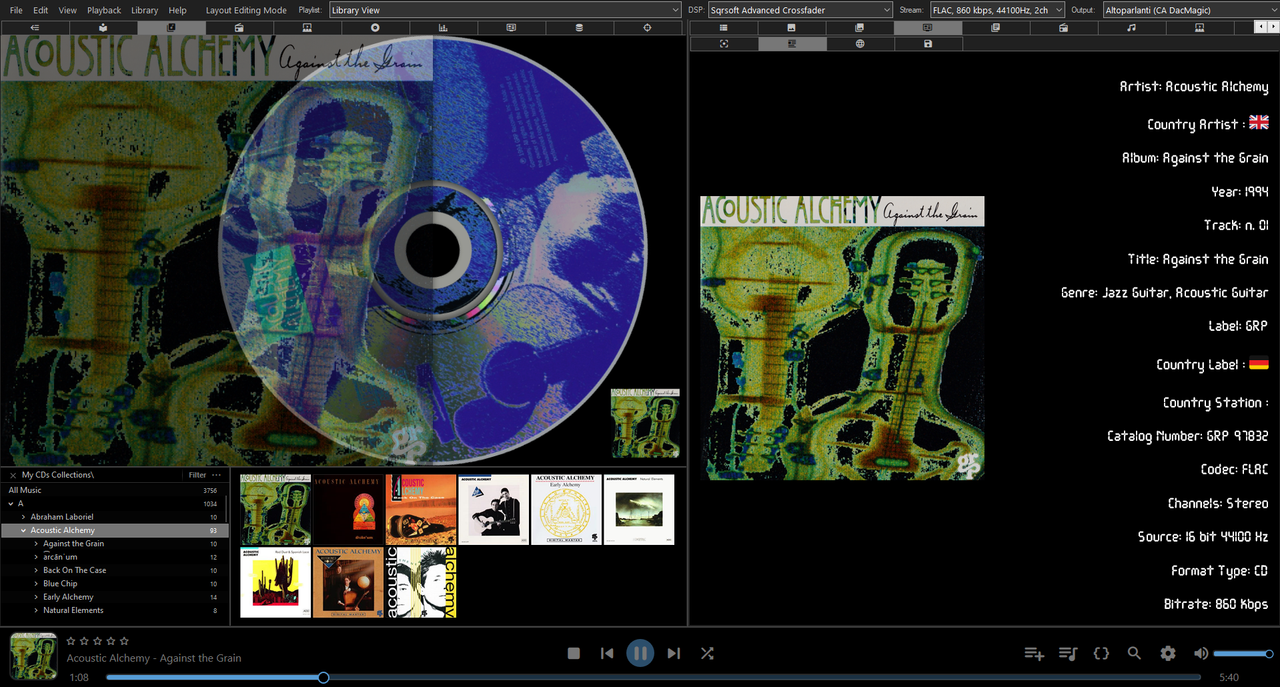Open the File menu
1280x687 pixels.
(x=16, y=10)
